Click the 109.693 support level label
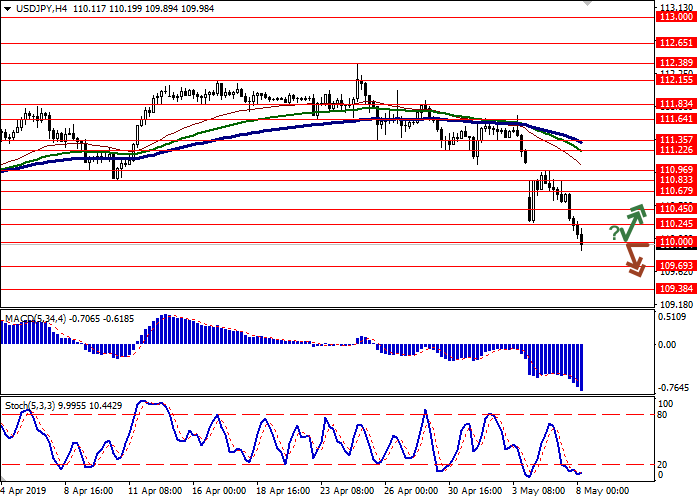The image size is (700, 500). pos(676,266)
